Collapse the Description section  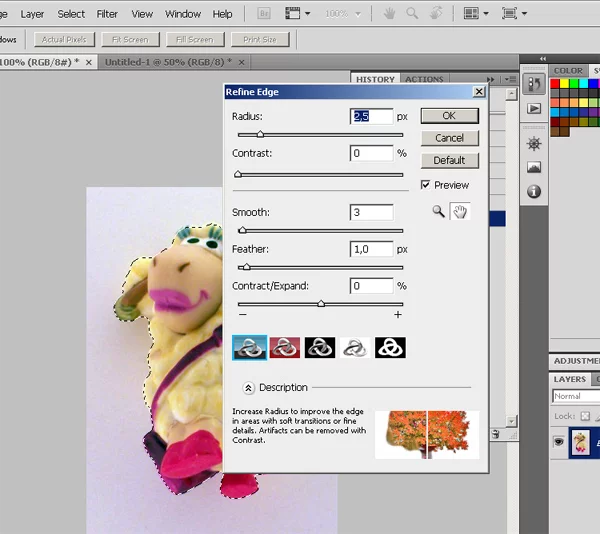tap(248, 388)
